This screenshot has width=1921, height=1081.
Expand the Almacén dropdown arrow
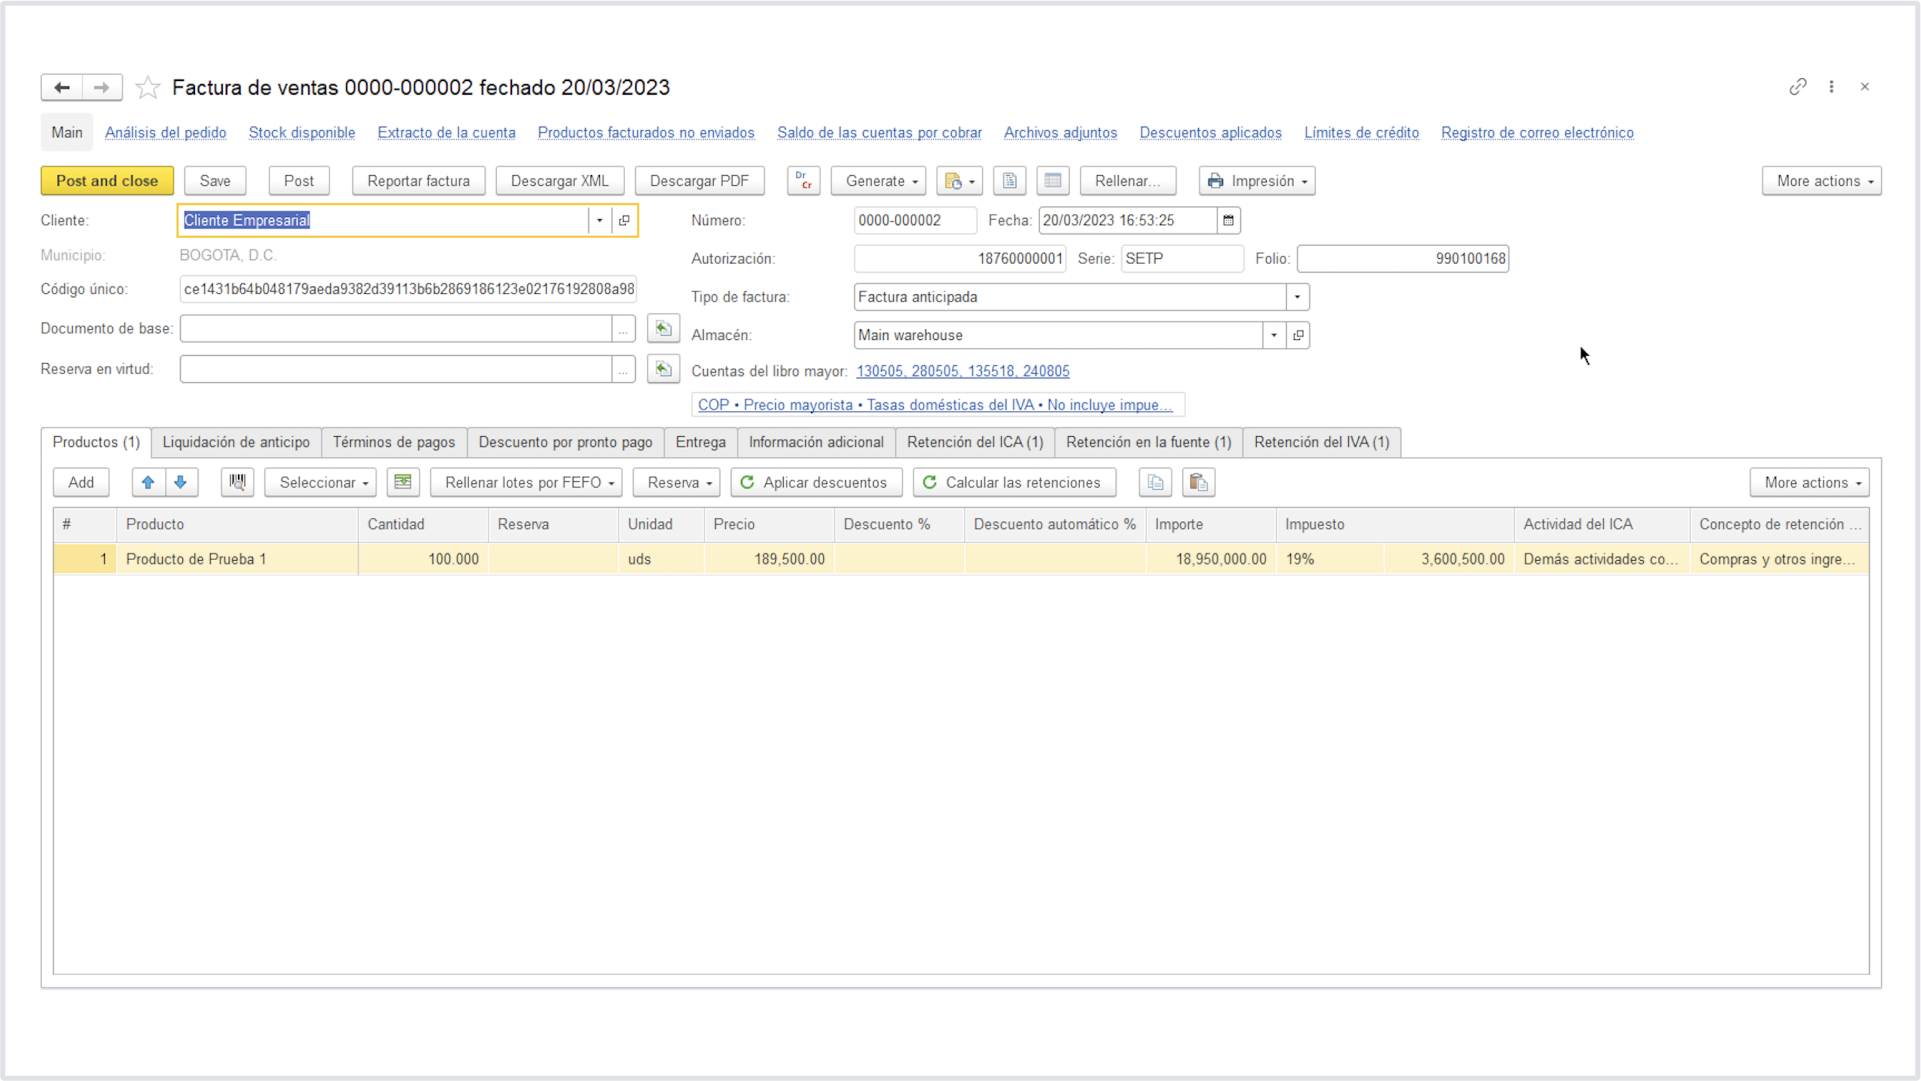(1273, 335)
